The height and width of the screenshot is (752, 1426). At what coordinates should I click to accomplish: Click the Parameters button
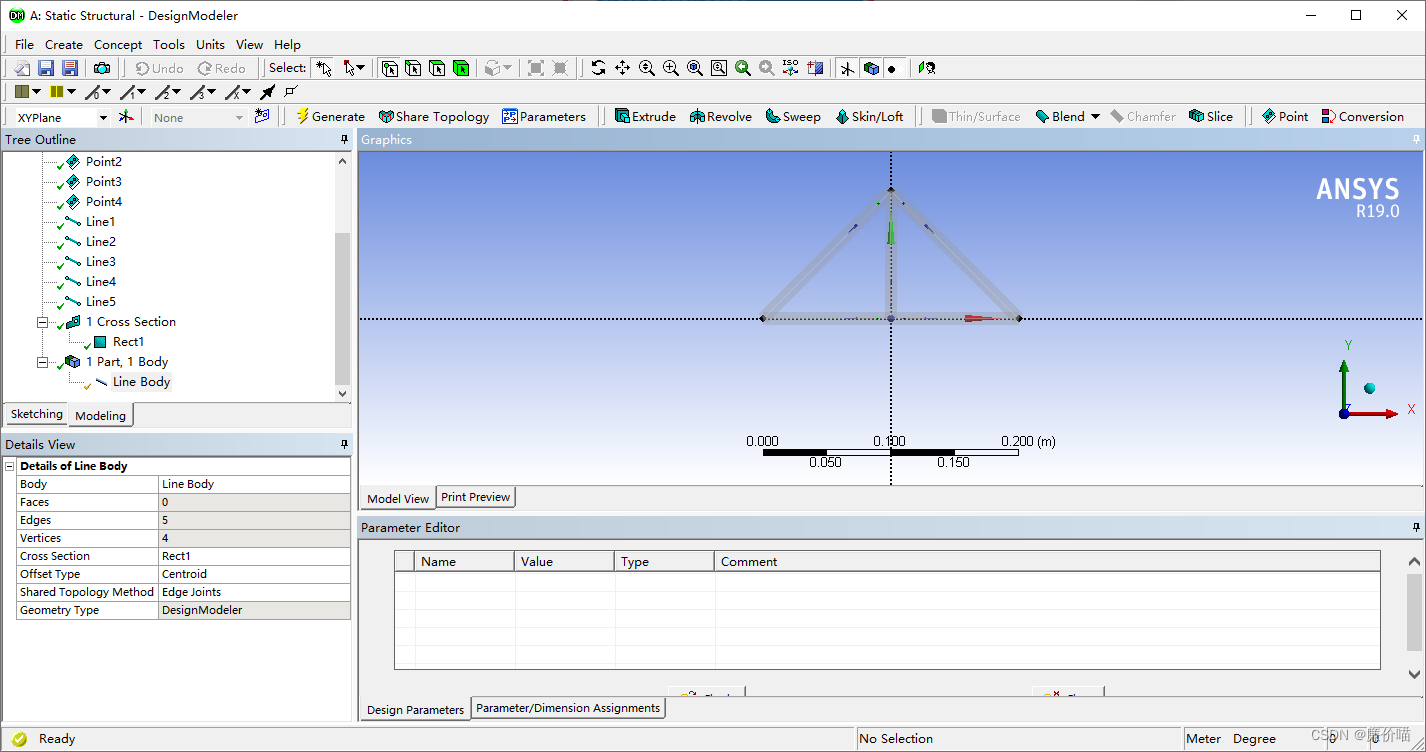pos(544,117)
